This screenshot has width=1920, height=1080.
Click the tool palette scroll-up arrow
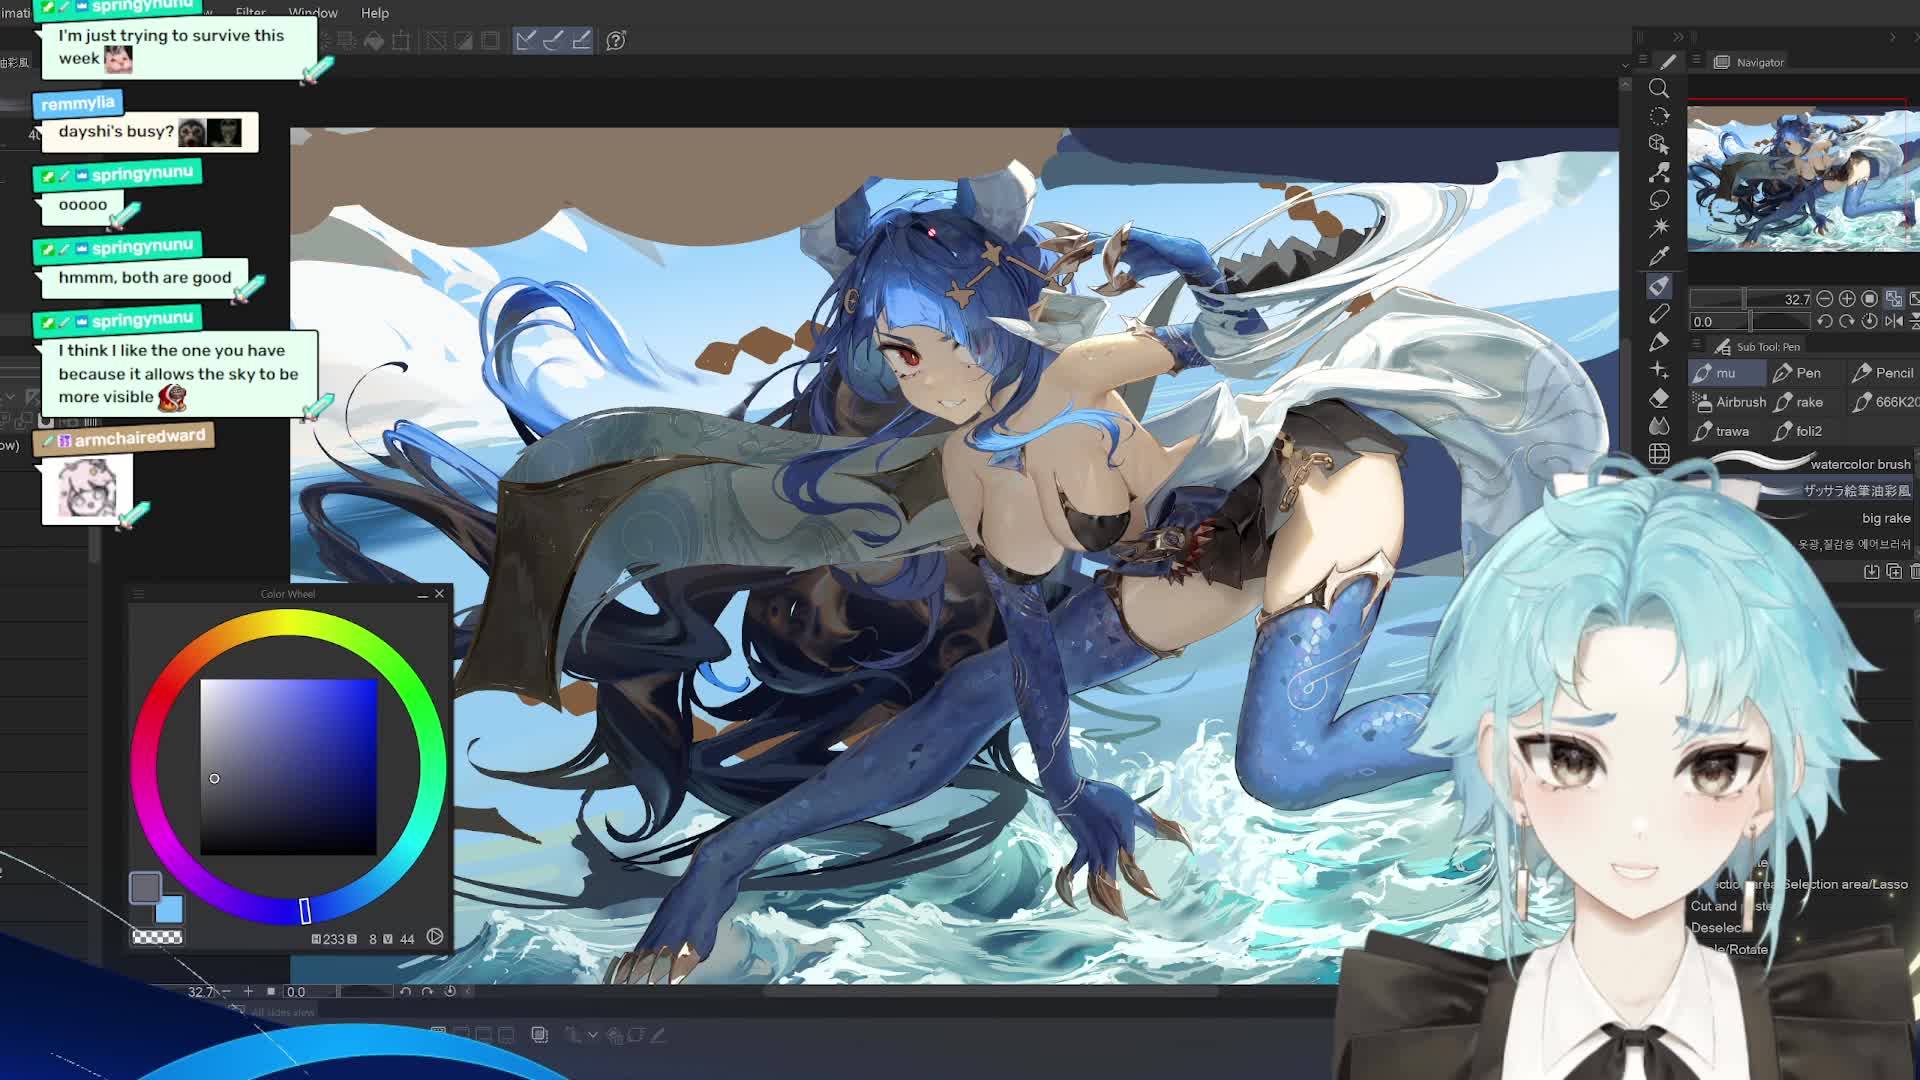tap(1625, 85)
